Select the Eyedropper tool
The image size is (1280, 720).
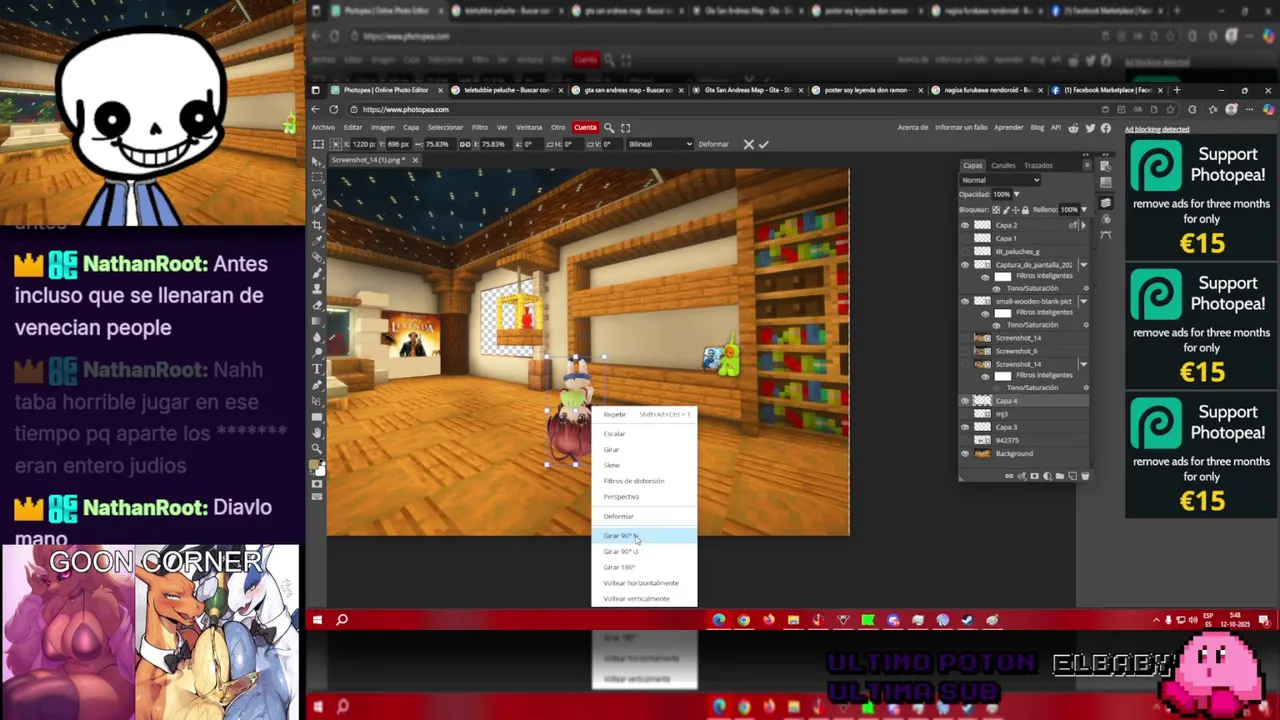tap(318, 241)
